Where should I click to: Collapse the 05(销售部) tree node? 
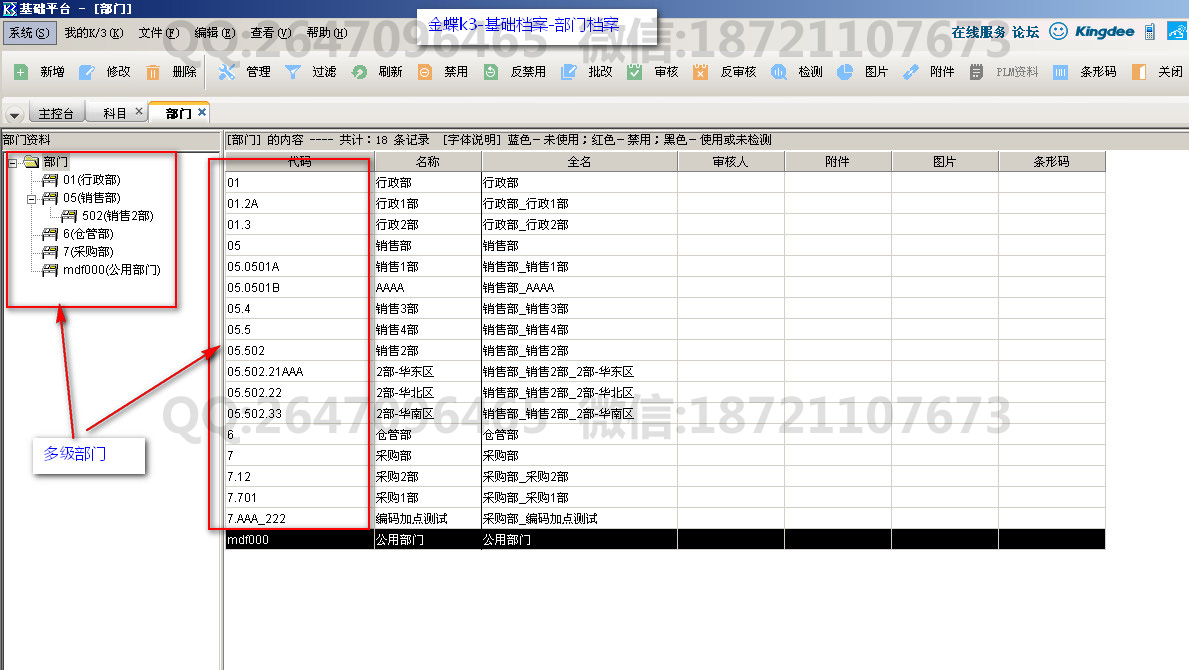click(x=31, y=198)
